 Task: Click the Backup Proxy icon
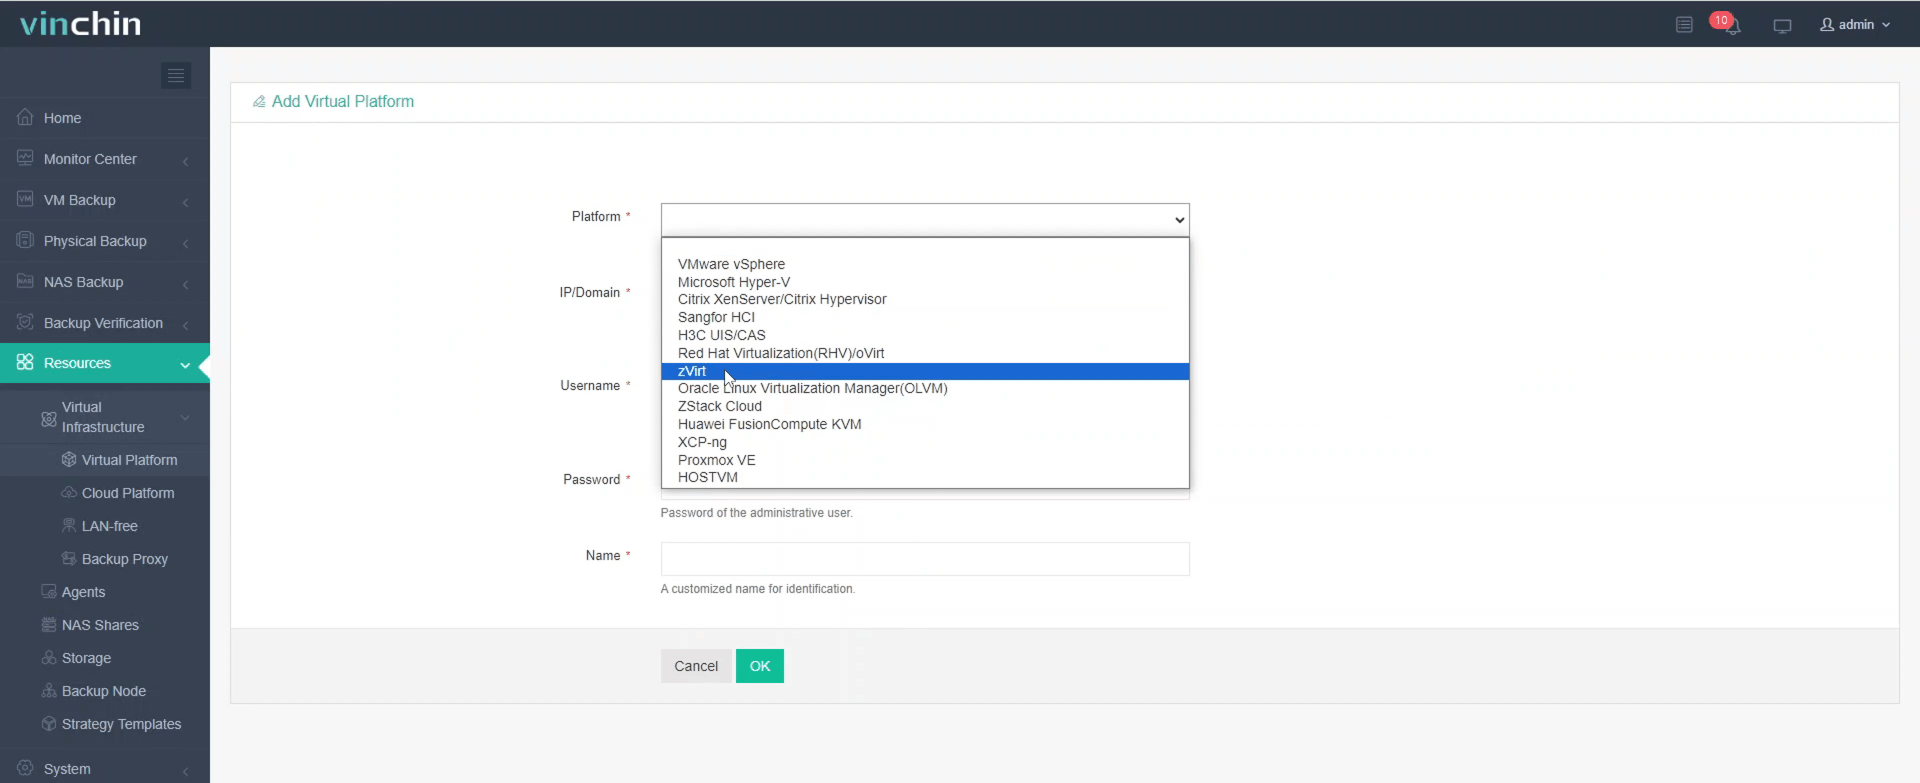point(69,558)
